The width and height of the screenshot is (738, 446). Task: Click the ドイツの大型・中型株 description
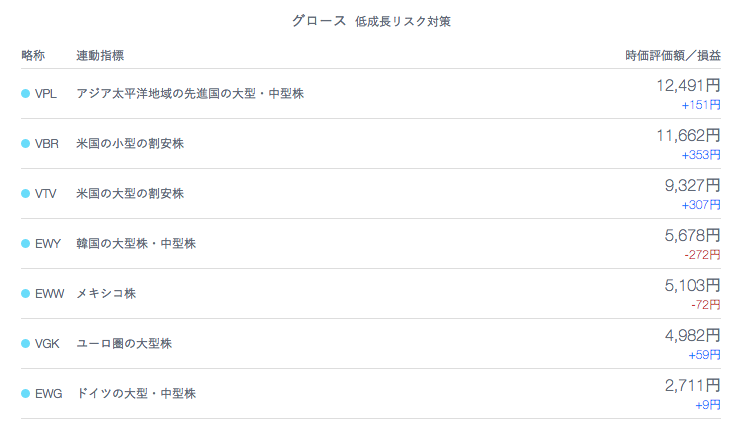136,393
